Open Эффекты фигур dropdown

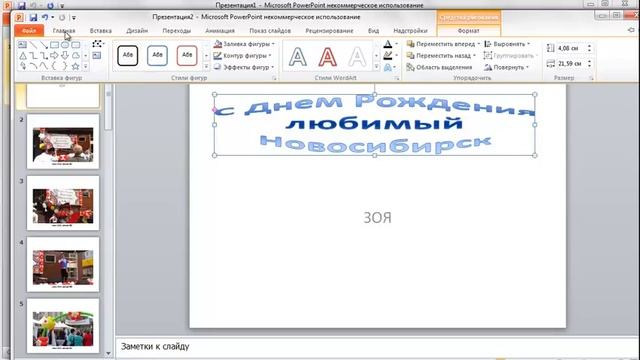244,67
